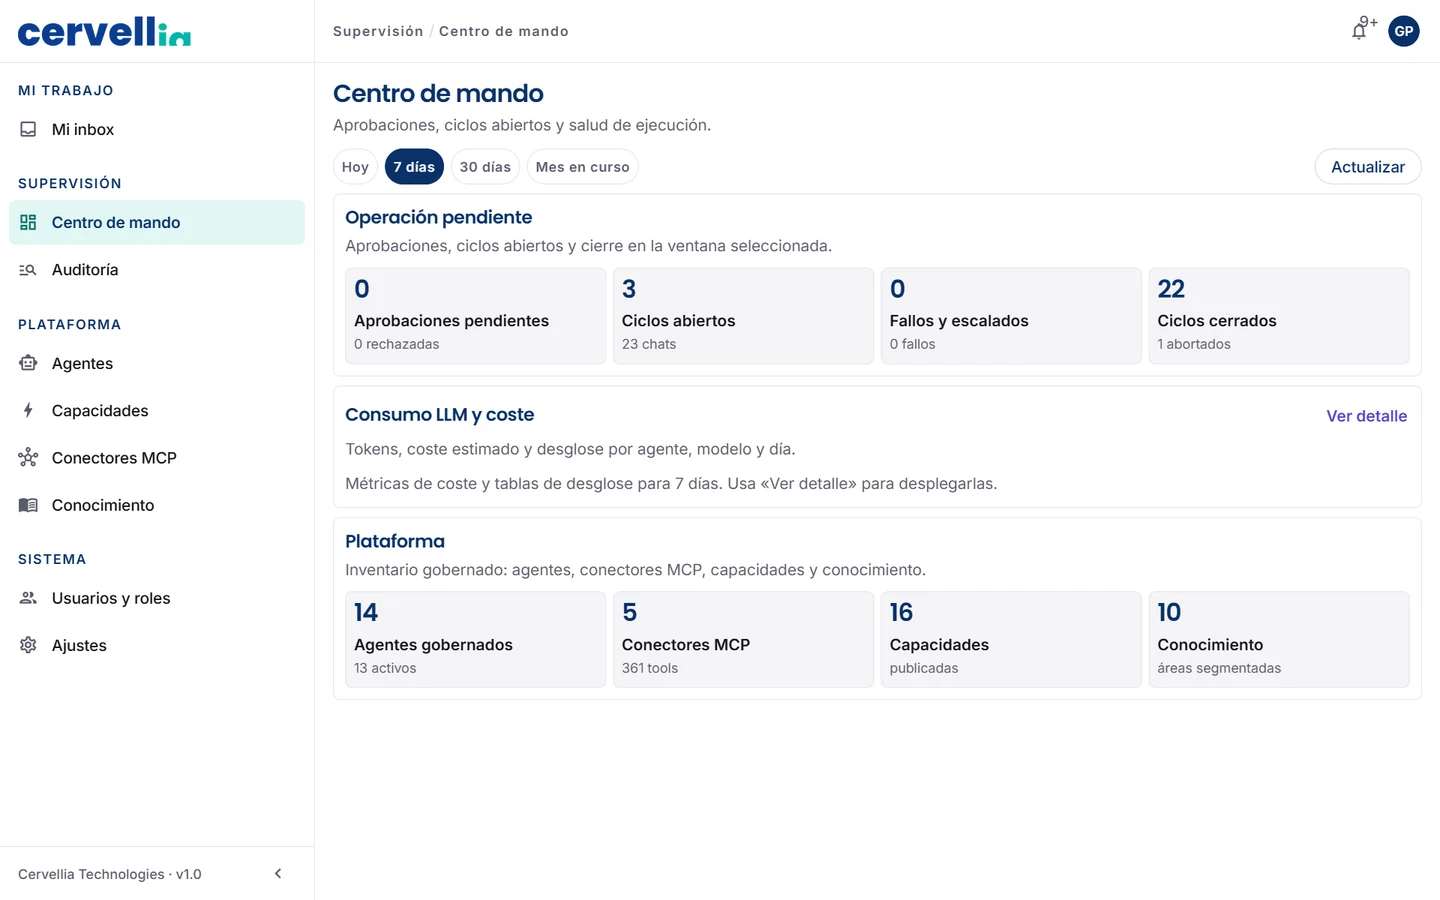The image size is (1440, 900).
Task: Open the Fallos y escalados card
Action: 1011,316
